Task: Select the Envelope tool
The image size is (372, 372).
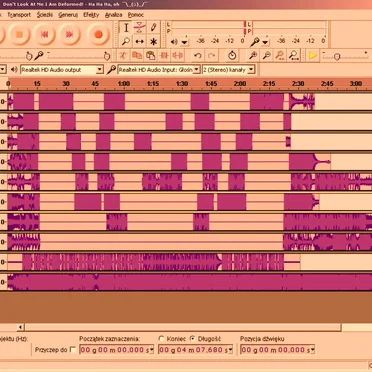Action: click(x=140, y=28)
